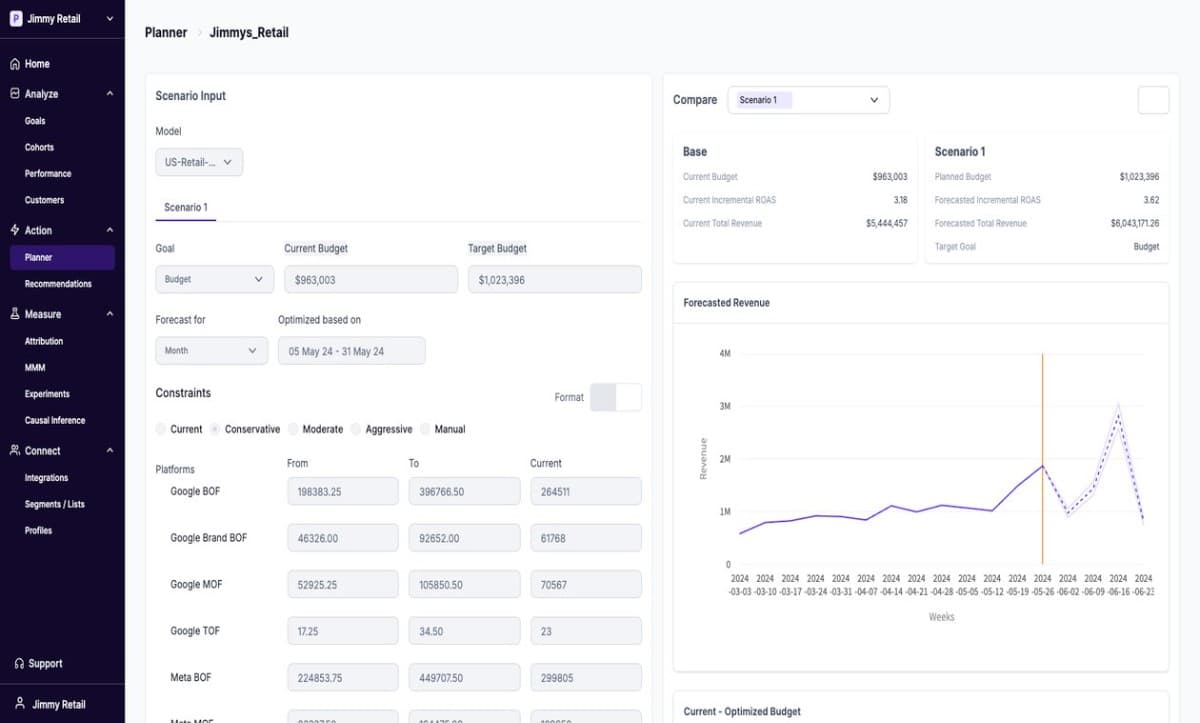Click the Analyze section icon
The image size is (1200, 723).
click(x=15, y=94)
